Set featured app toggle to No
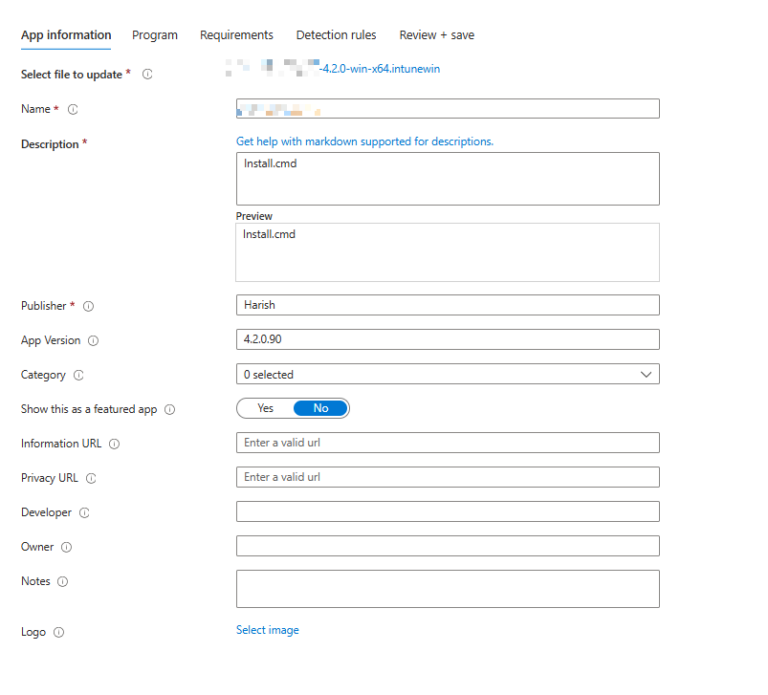768x695 pixels. click(x=321, y=408)
